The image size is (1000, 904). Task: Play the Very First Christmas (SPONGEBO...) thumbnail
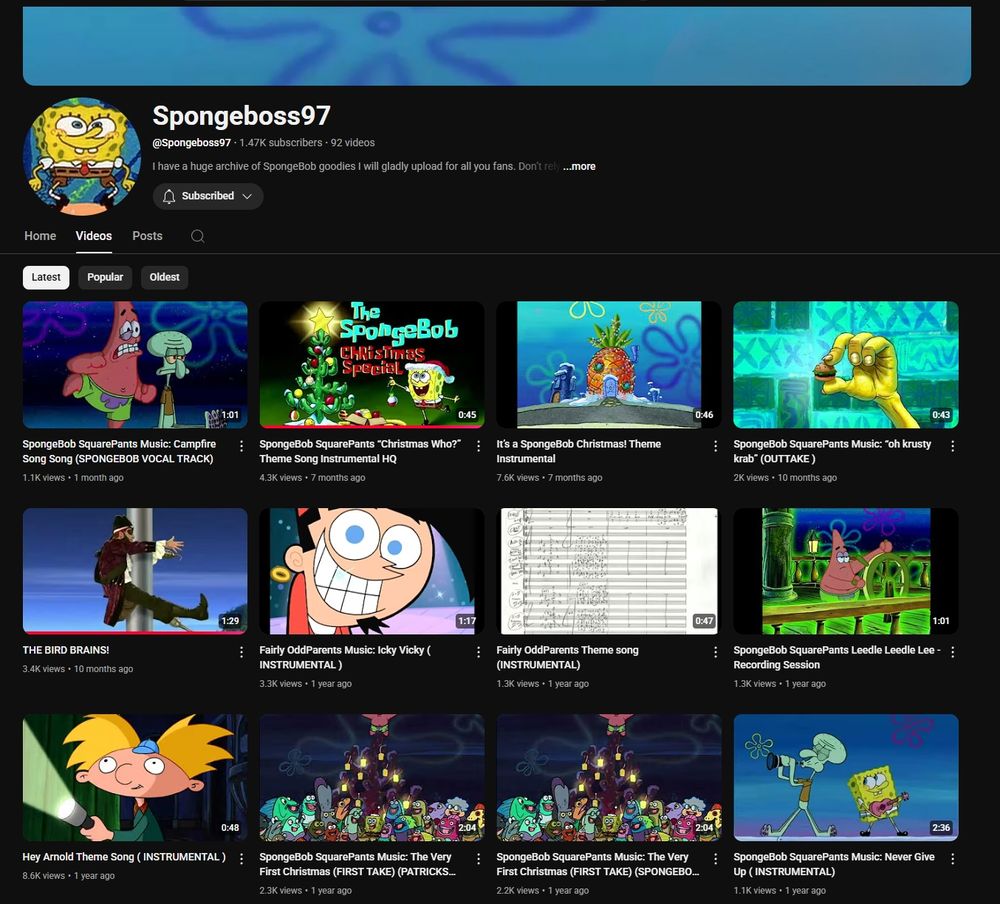[x=609, y=777]
